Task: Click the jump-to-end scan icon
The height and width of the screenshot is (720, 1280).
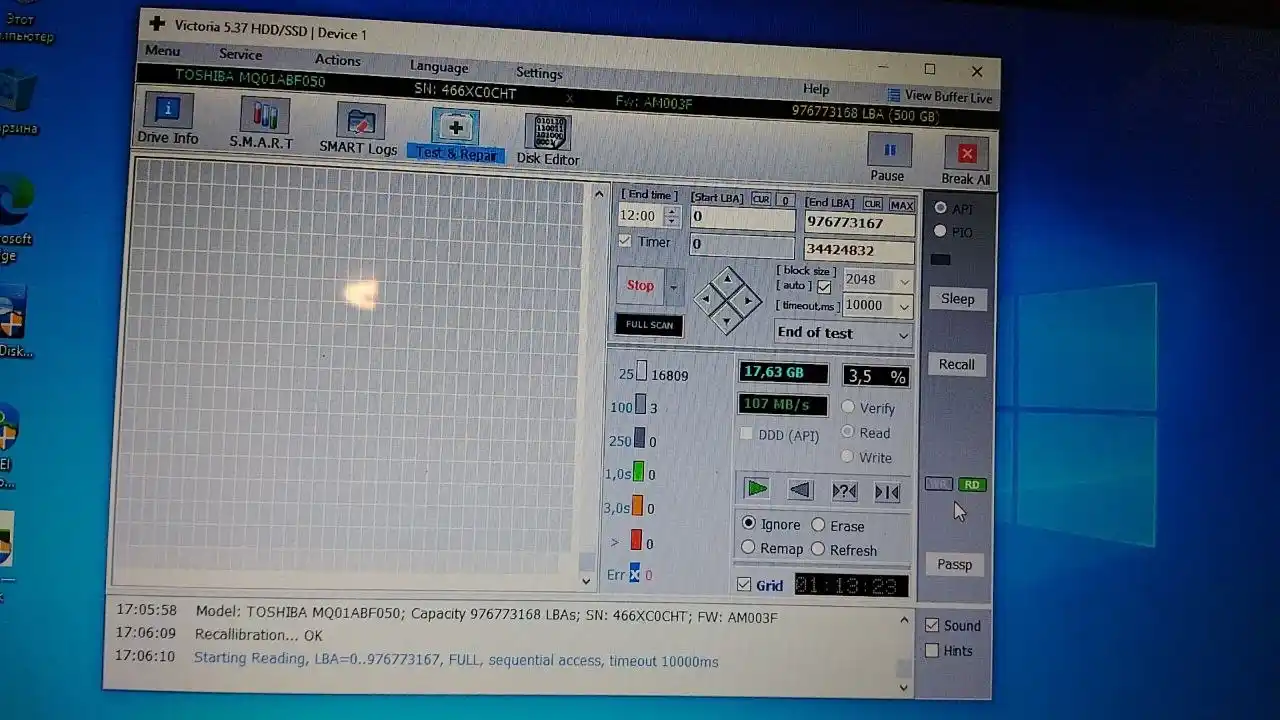Action: pos(887,491)
